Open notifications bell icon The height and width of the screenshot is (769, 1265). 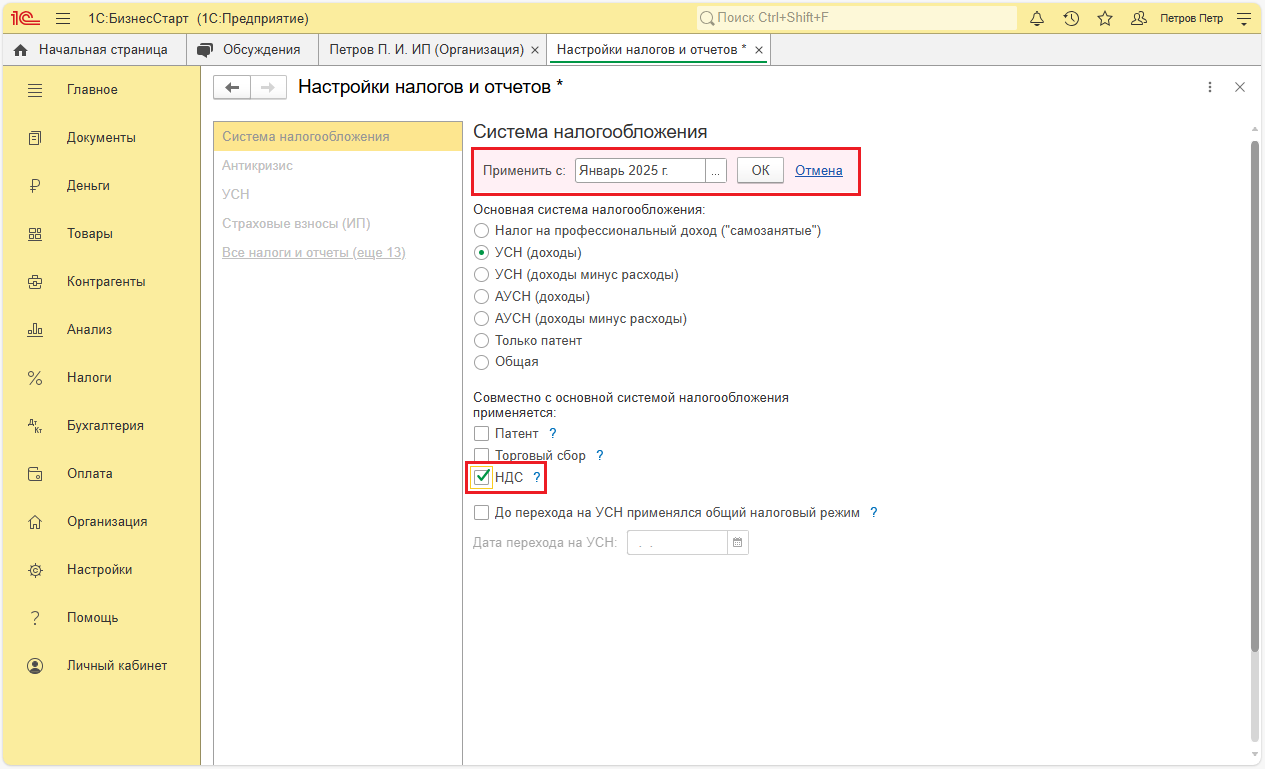(x=1037, y=18)
